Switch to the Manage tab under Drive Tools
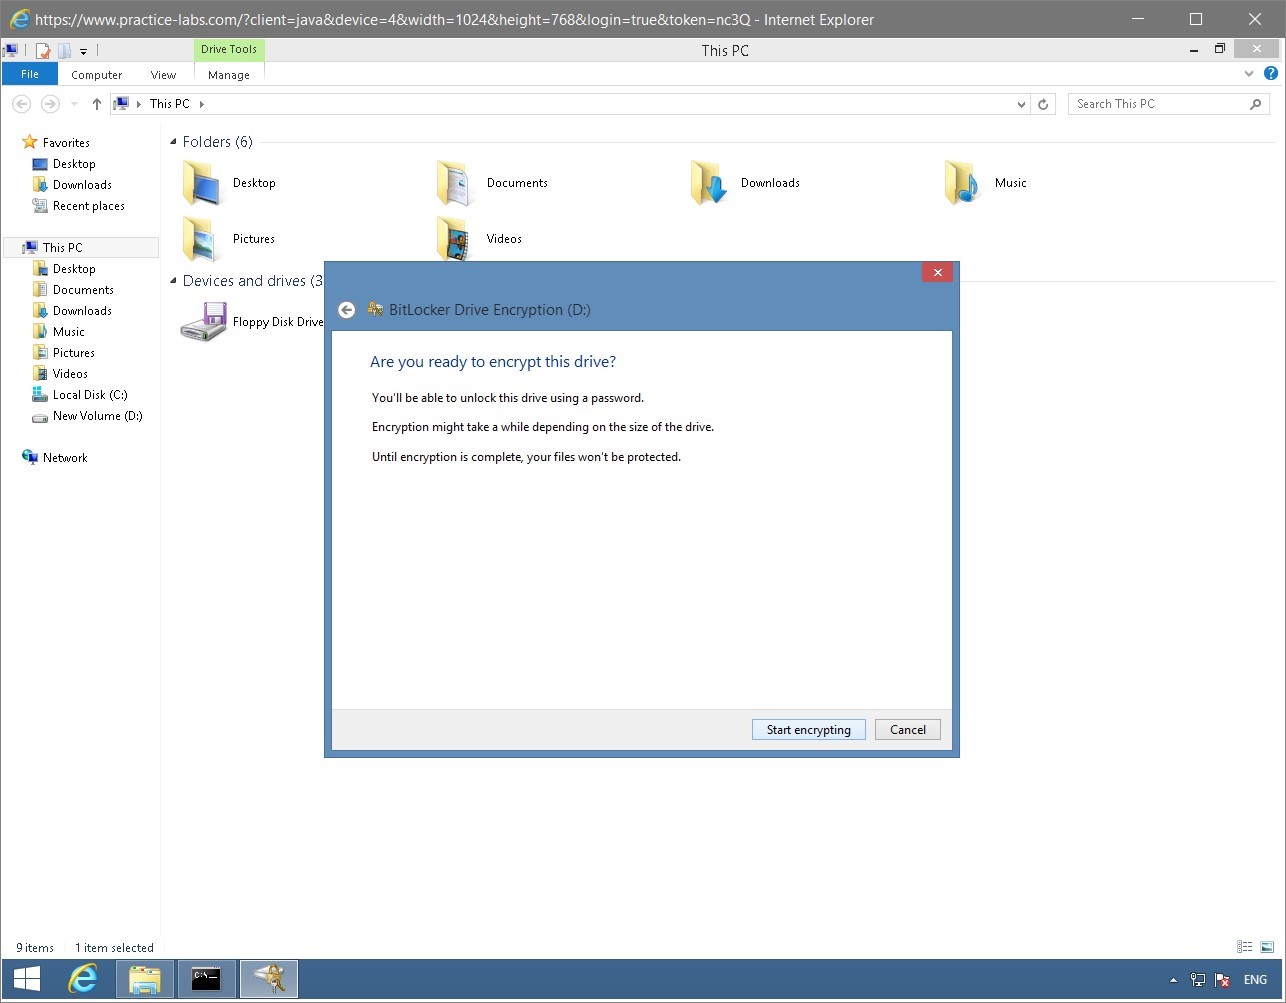The image size is (1286, 1003). pyautogui.click(x=227, y=74)
